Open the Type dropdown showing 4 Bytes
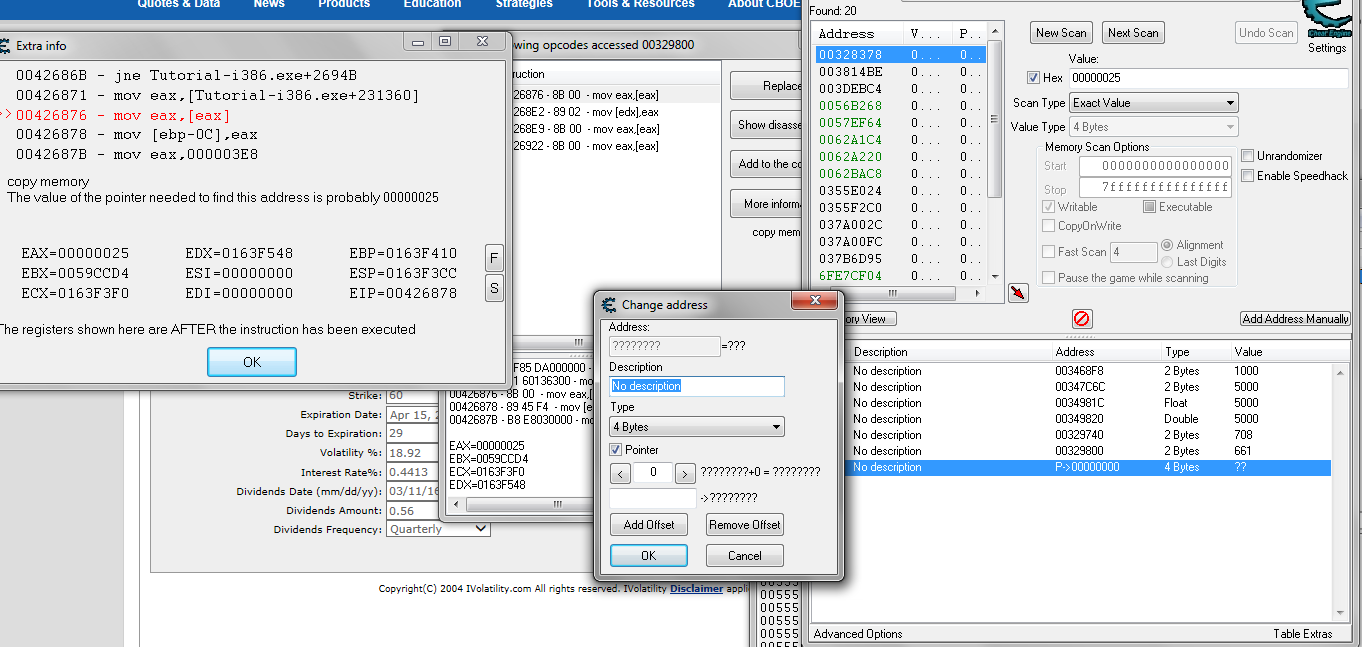 [x=697, y=427]
